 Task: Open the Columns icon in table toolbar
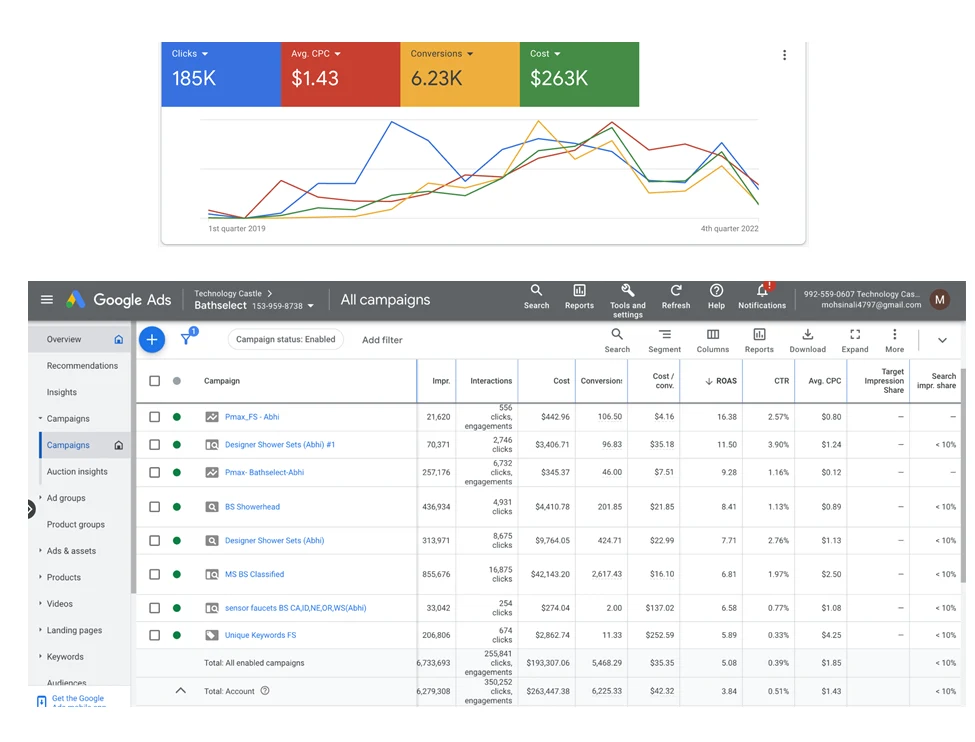[713, 335]
